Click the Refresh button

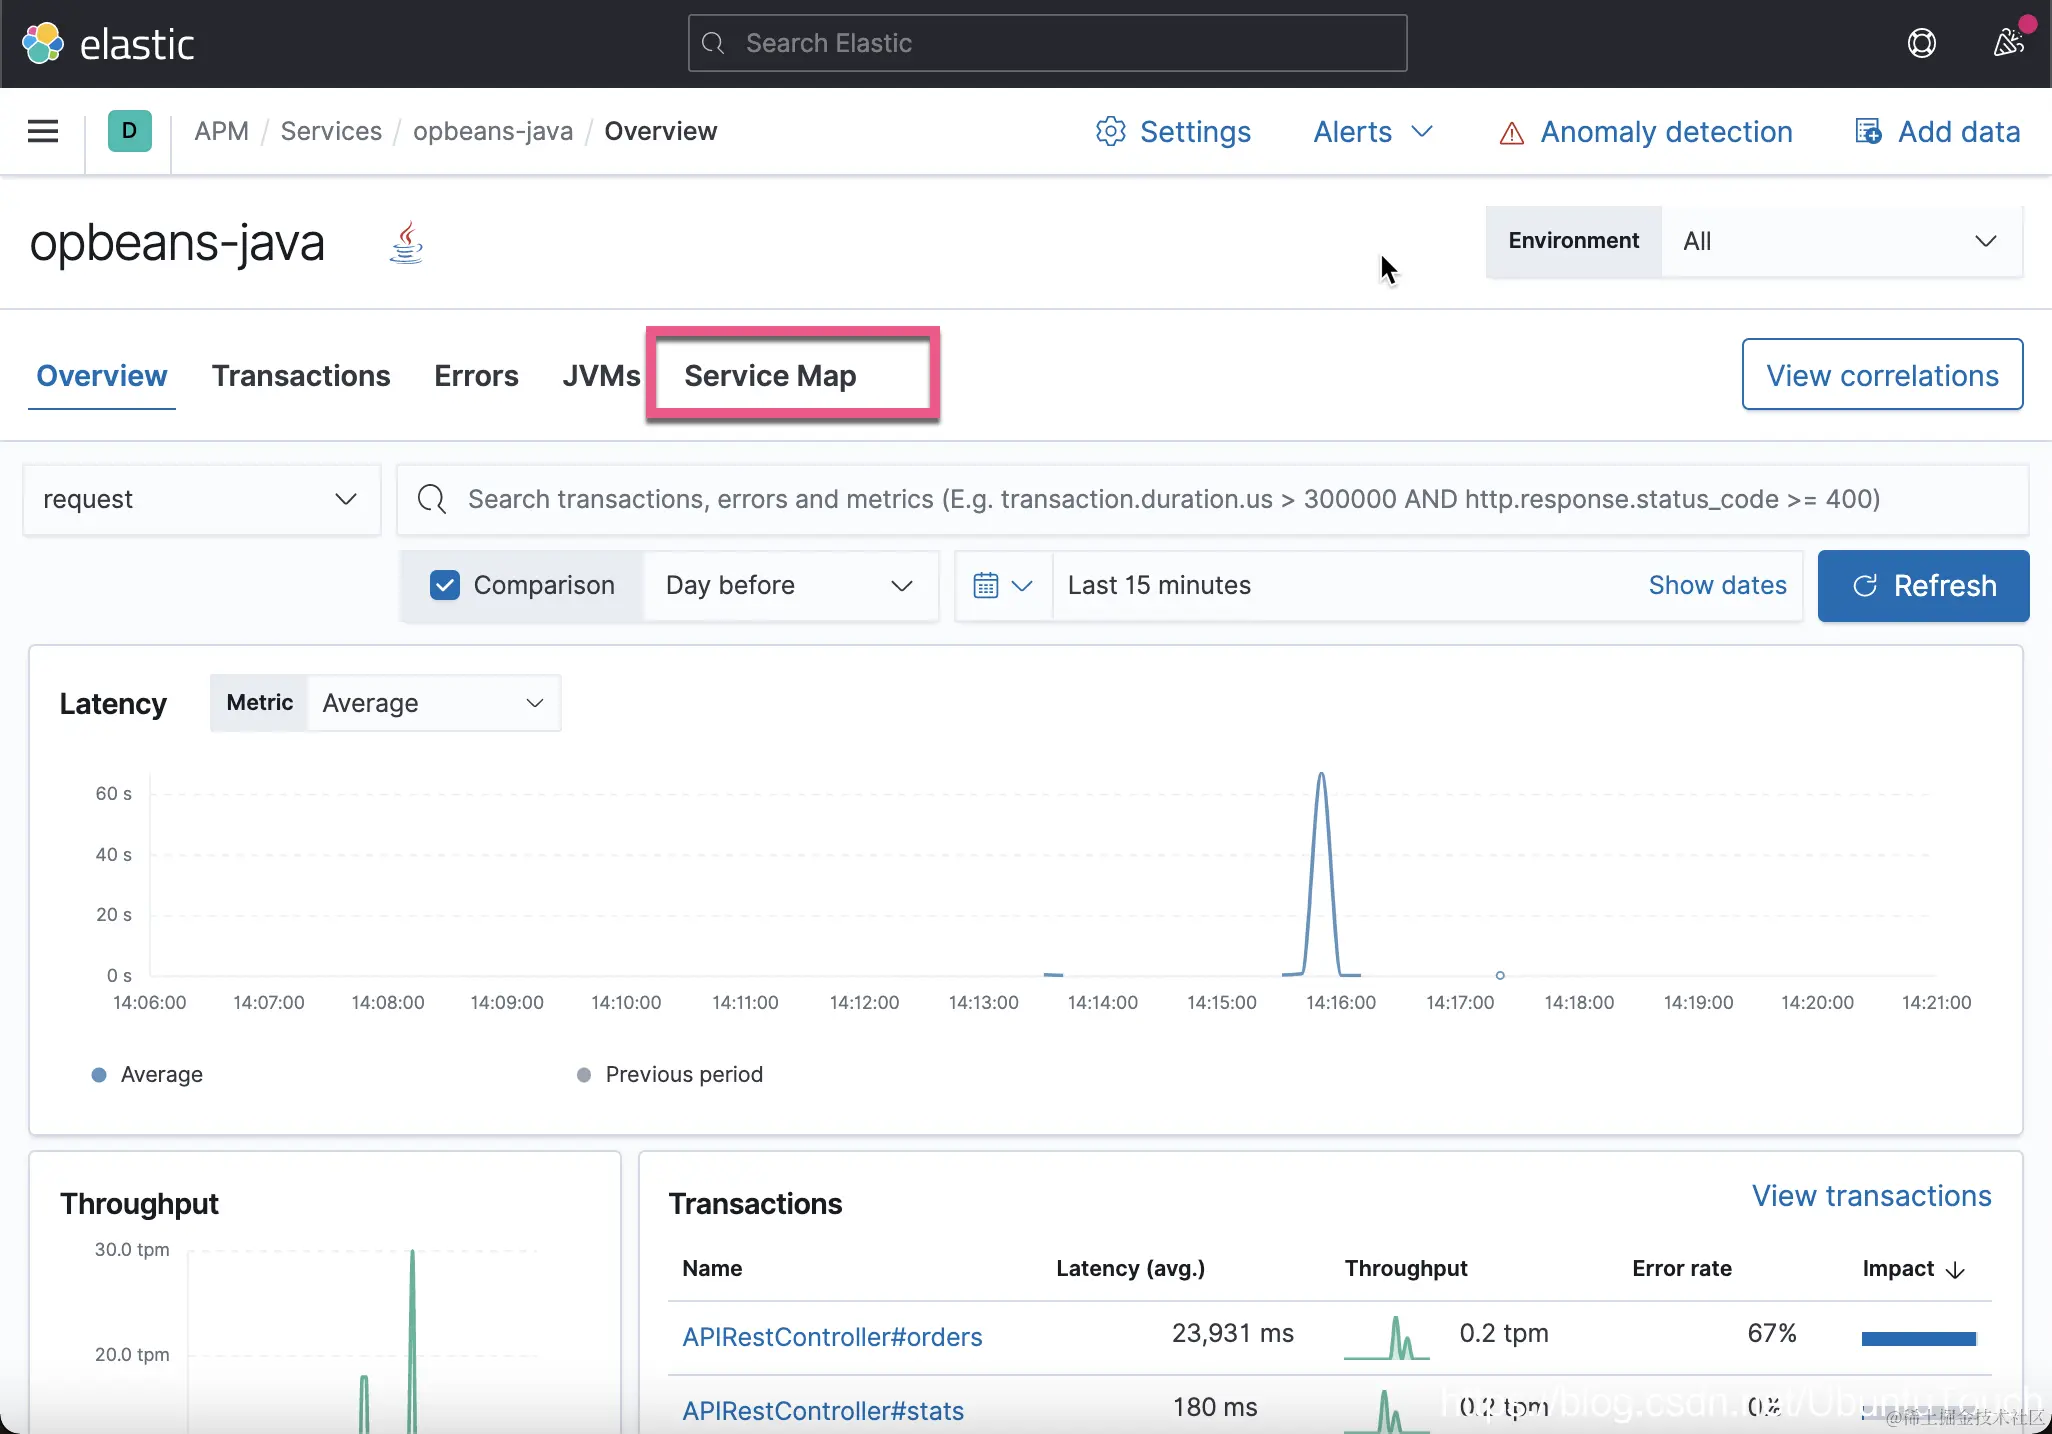[1922, 586]
